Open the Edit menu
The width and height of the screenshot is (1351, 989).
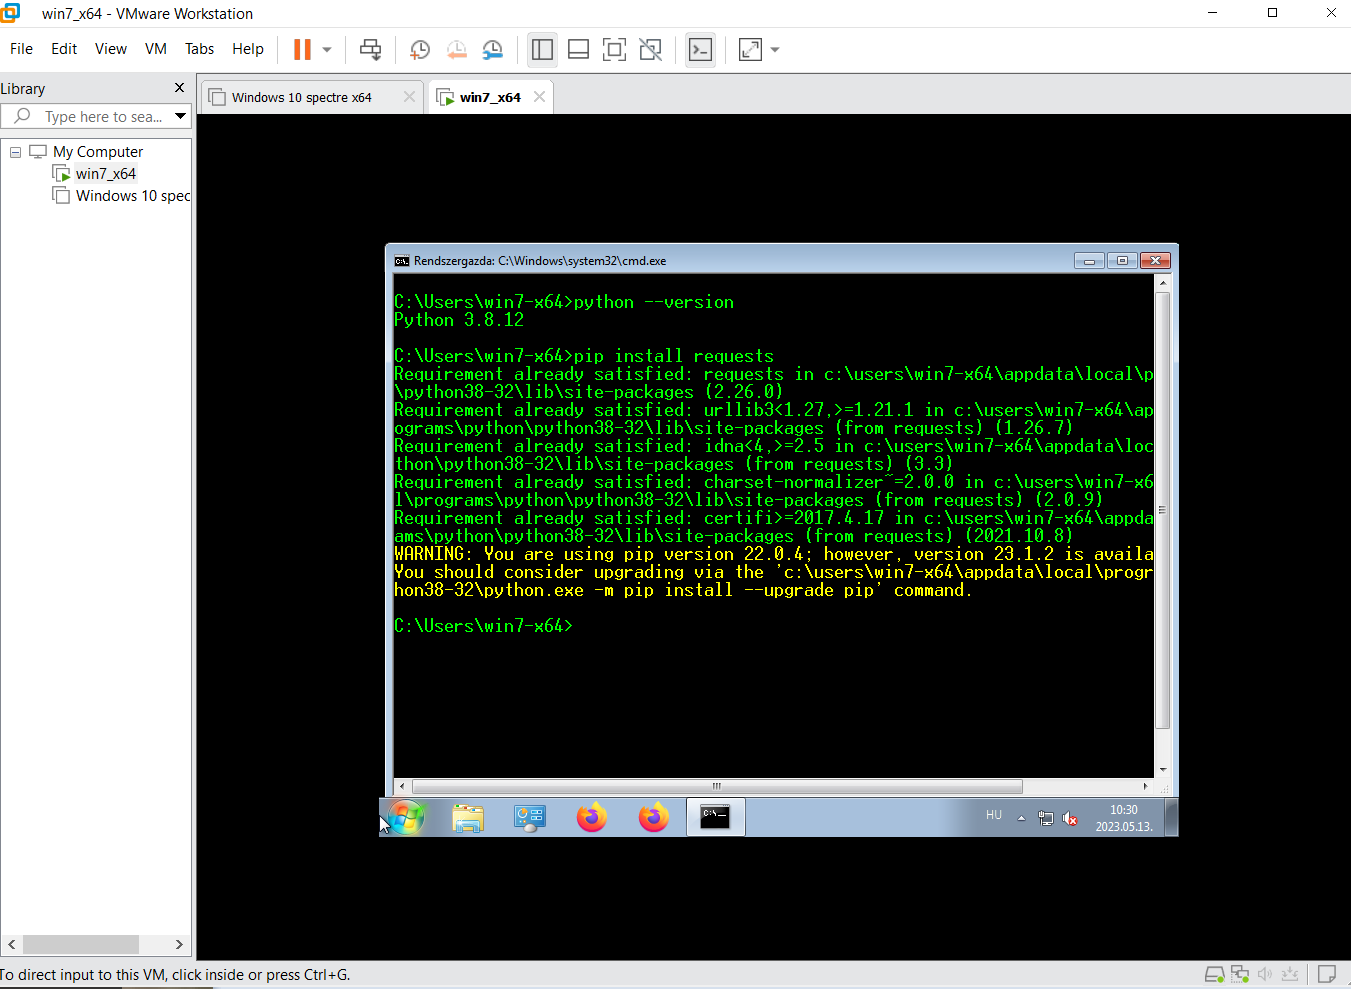click(x=64, y=49)
